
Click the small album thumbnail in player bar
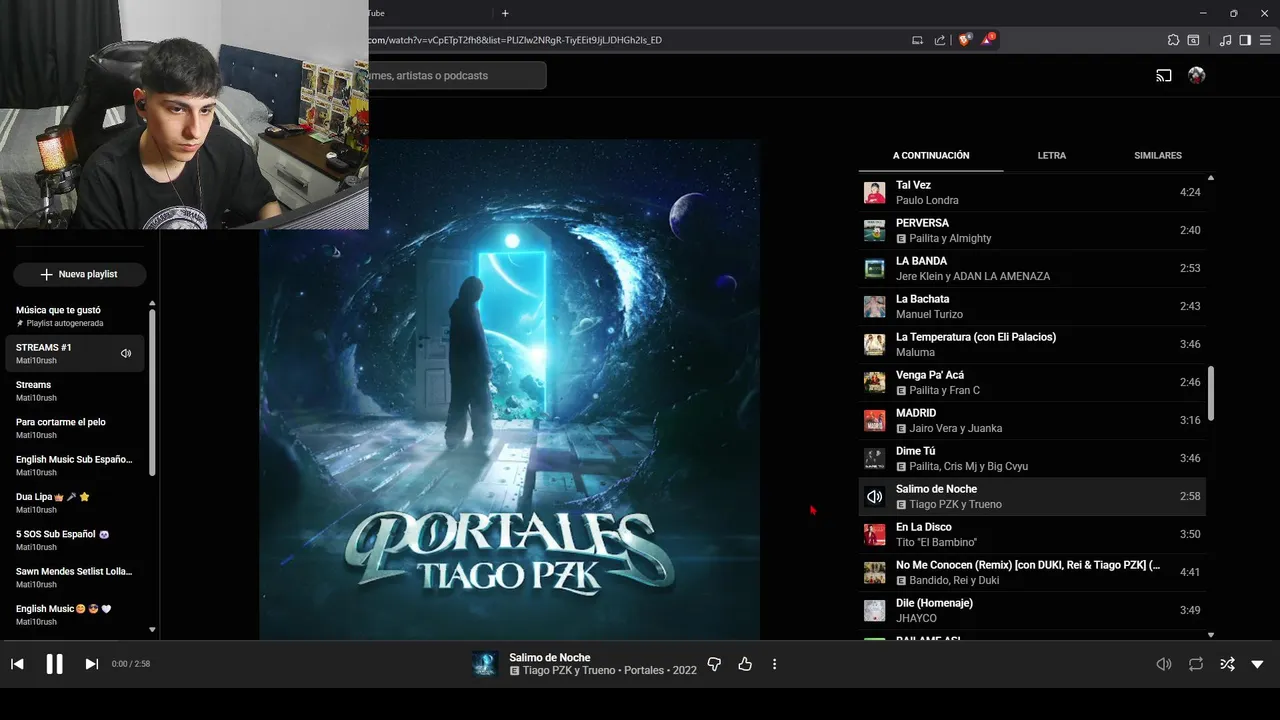(x=485, y=664)
